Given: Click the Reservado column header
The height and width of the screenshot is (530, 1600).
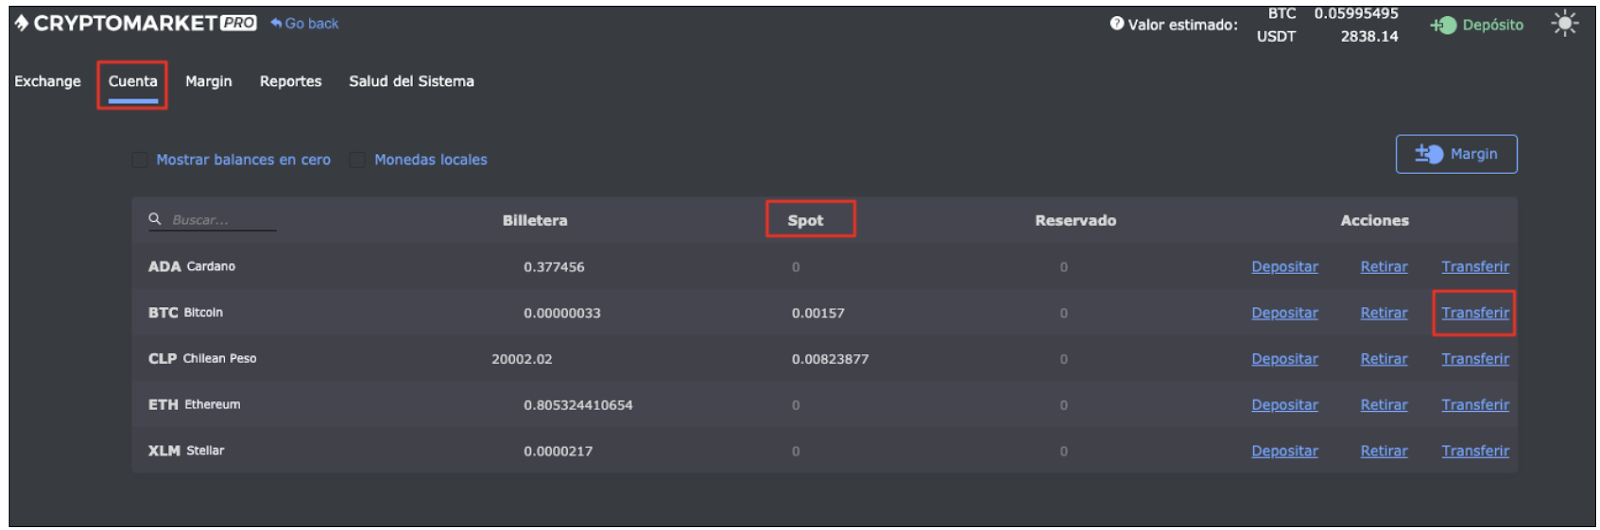Looking at the screenshot, I should click(x=1076, y=220).
